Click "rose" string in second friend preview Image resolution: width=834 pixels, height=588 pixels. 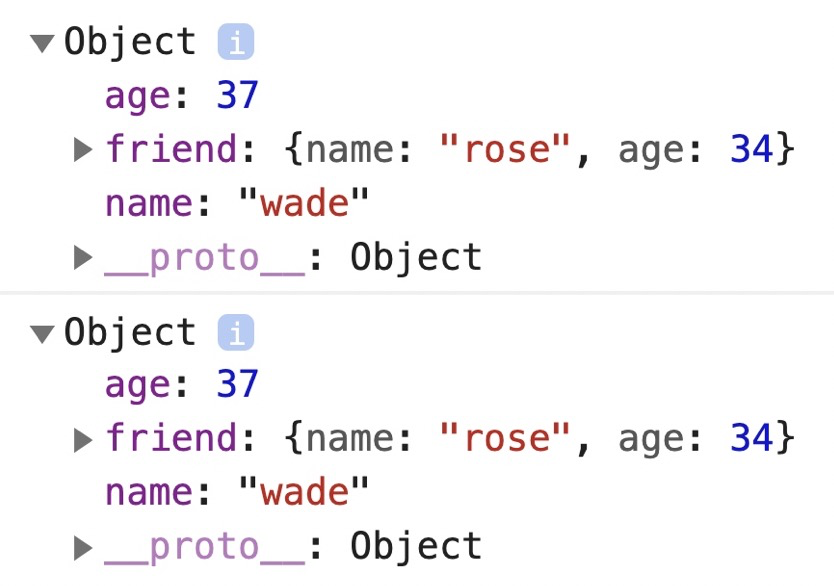point(505,438)
